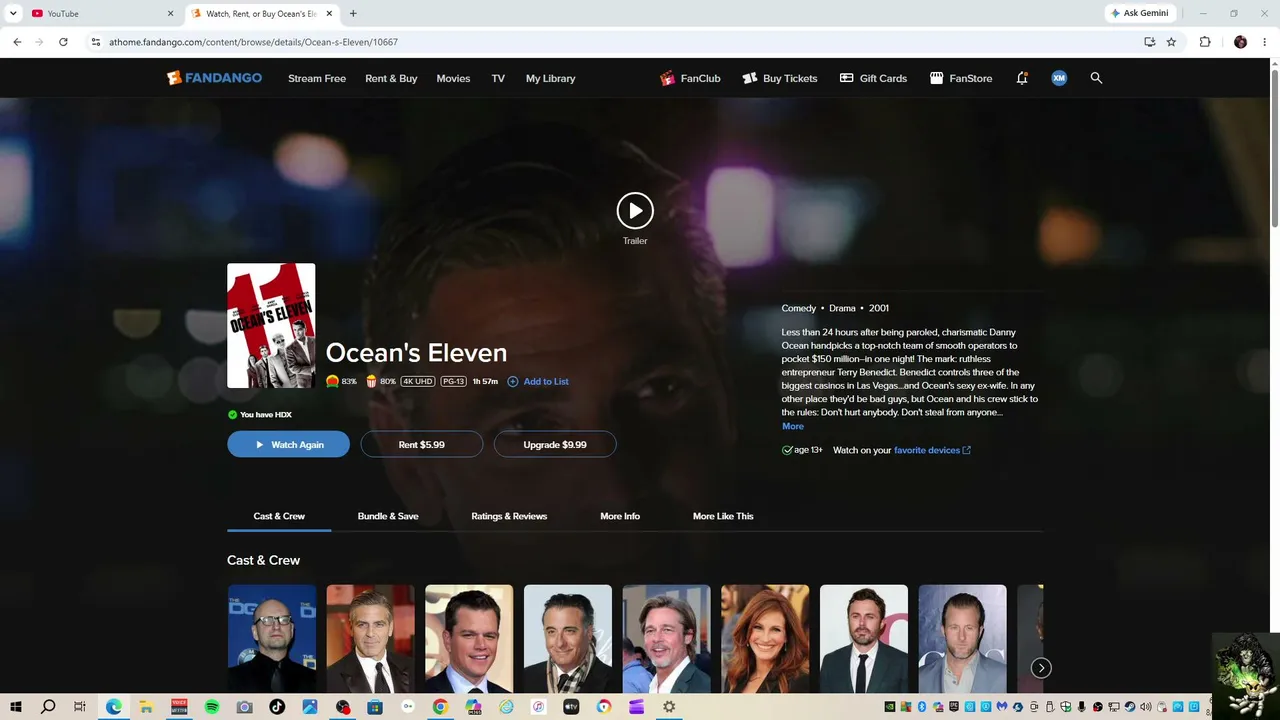Open Rent & Buy menu

click(391, 78)
